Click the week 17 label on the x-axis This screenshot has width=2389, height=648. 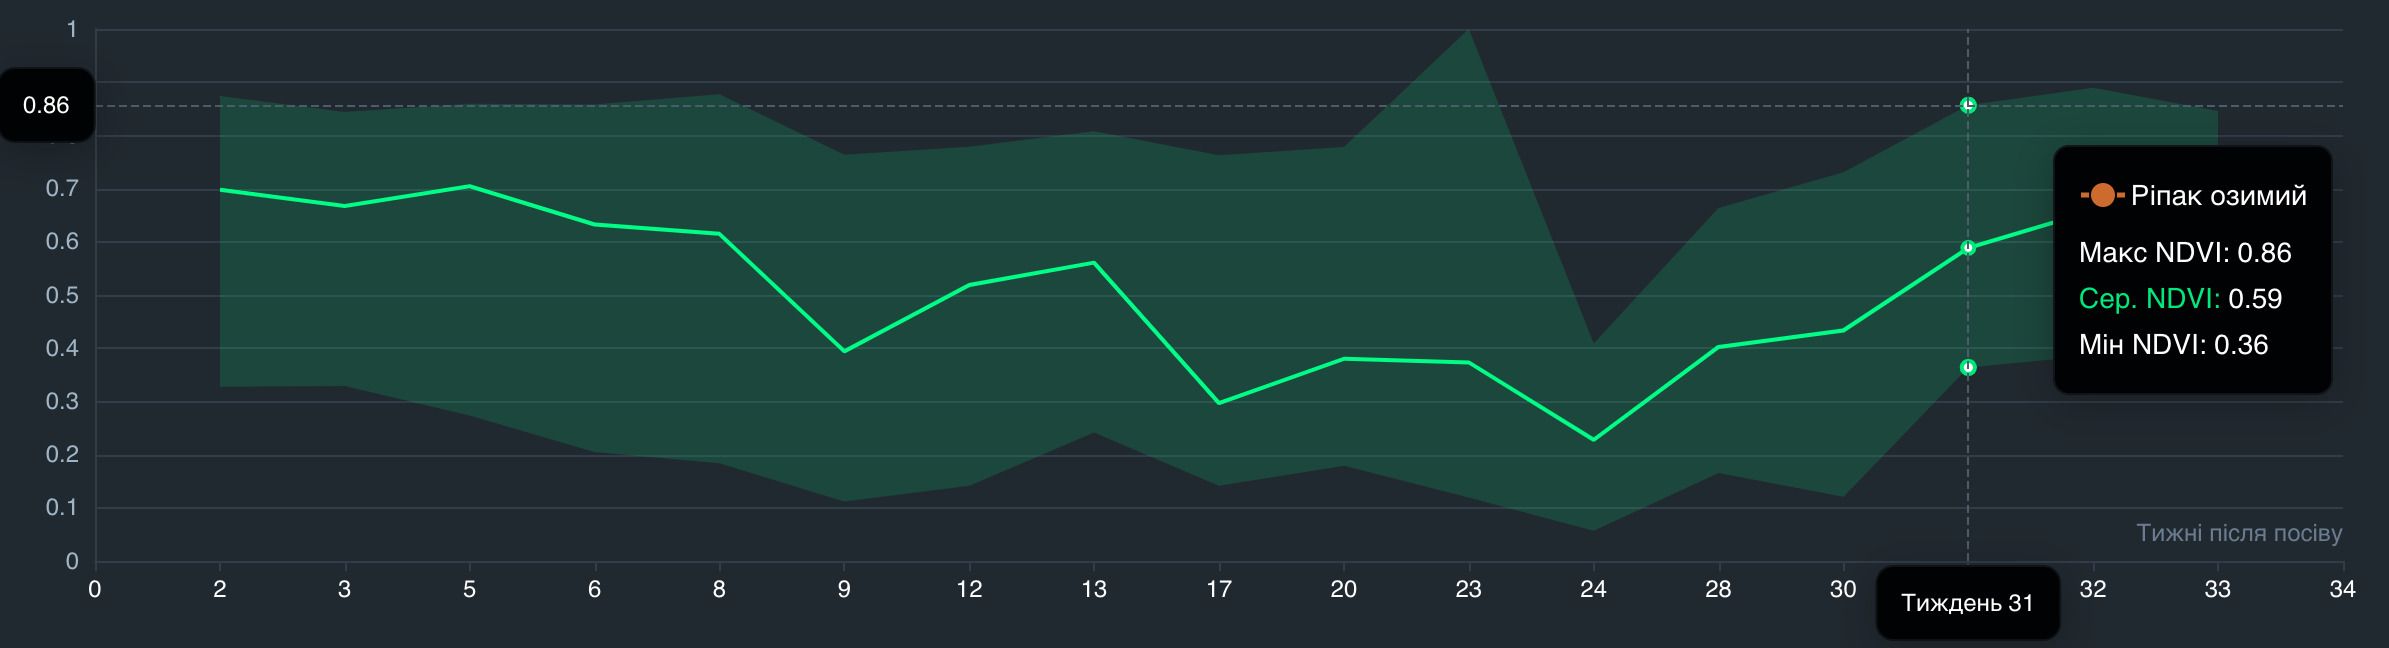(1218, 590)
